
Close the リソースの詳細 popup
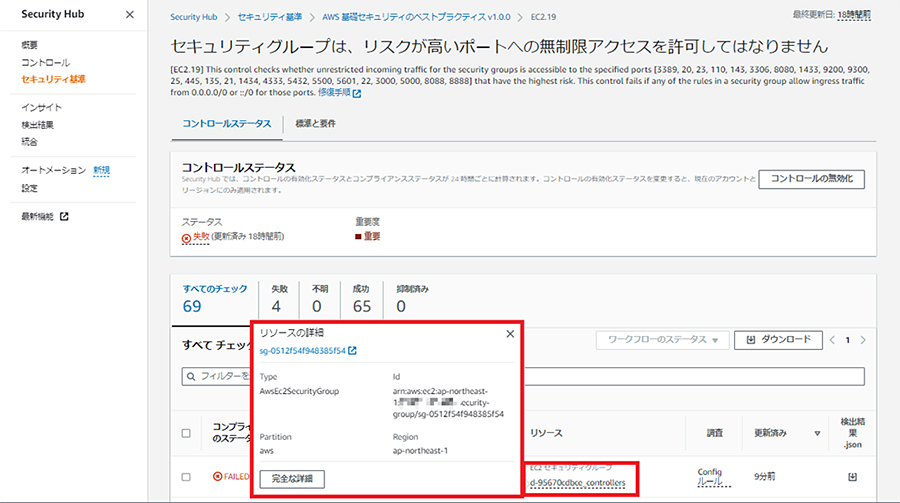510,334
